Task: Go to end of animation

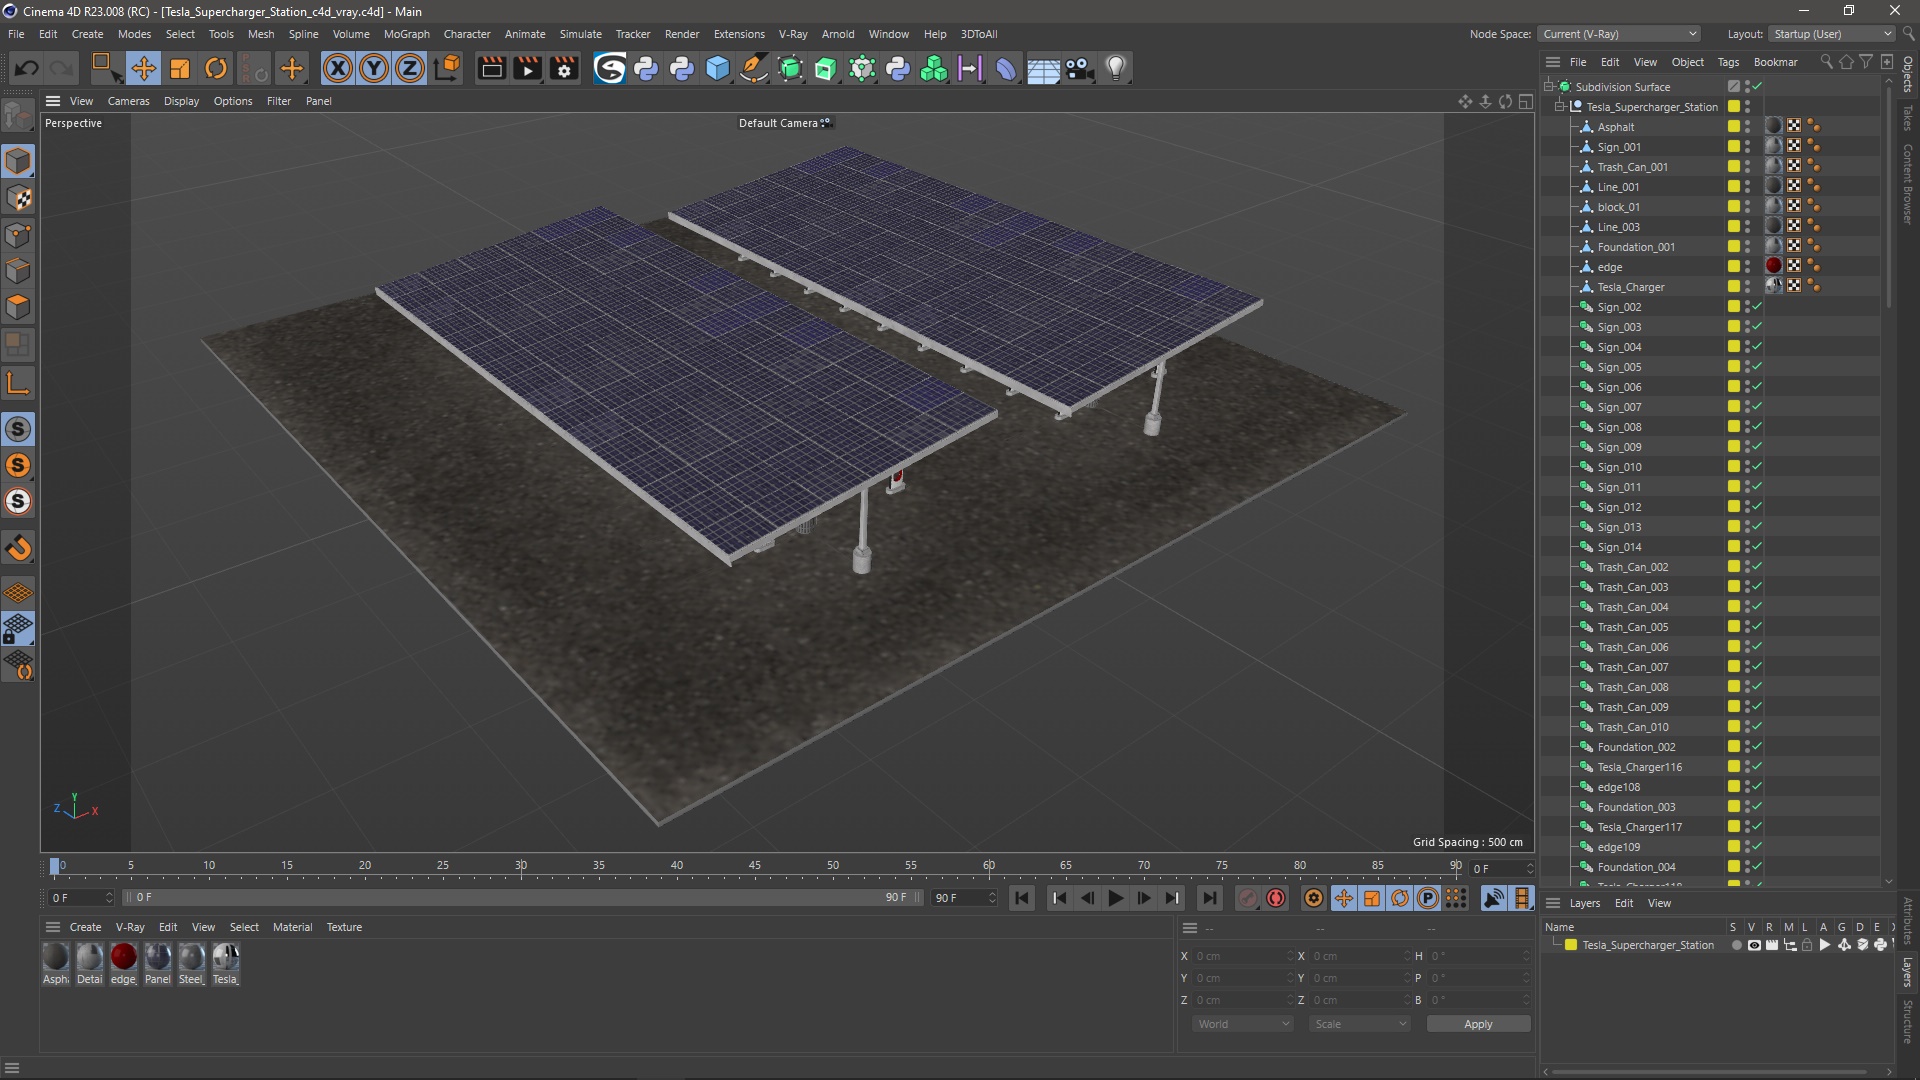Action: (x=1209, y=898)
